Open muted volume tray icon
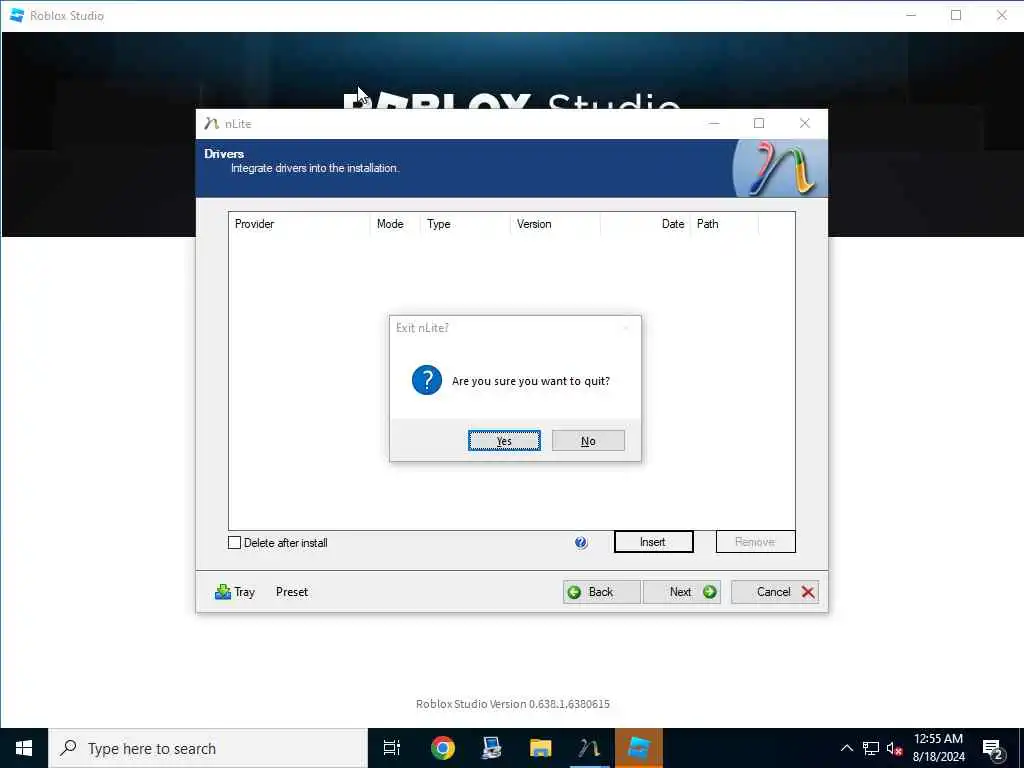The height and width of the screenshot is (768, 1024). (x=894, y=748)
